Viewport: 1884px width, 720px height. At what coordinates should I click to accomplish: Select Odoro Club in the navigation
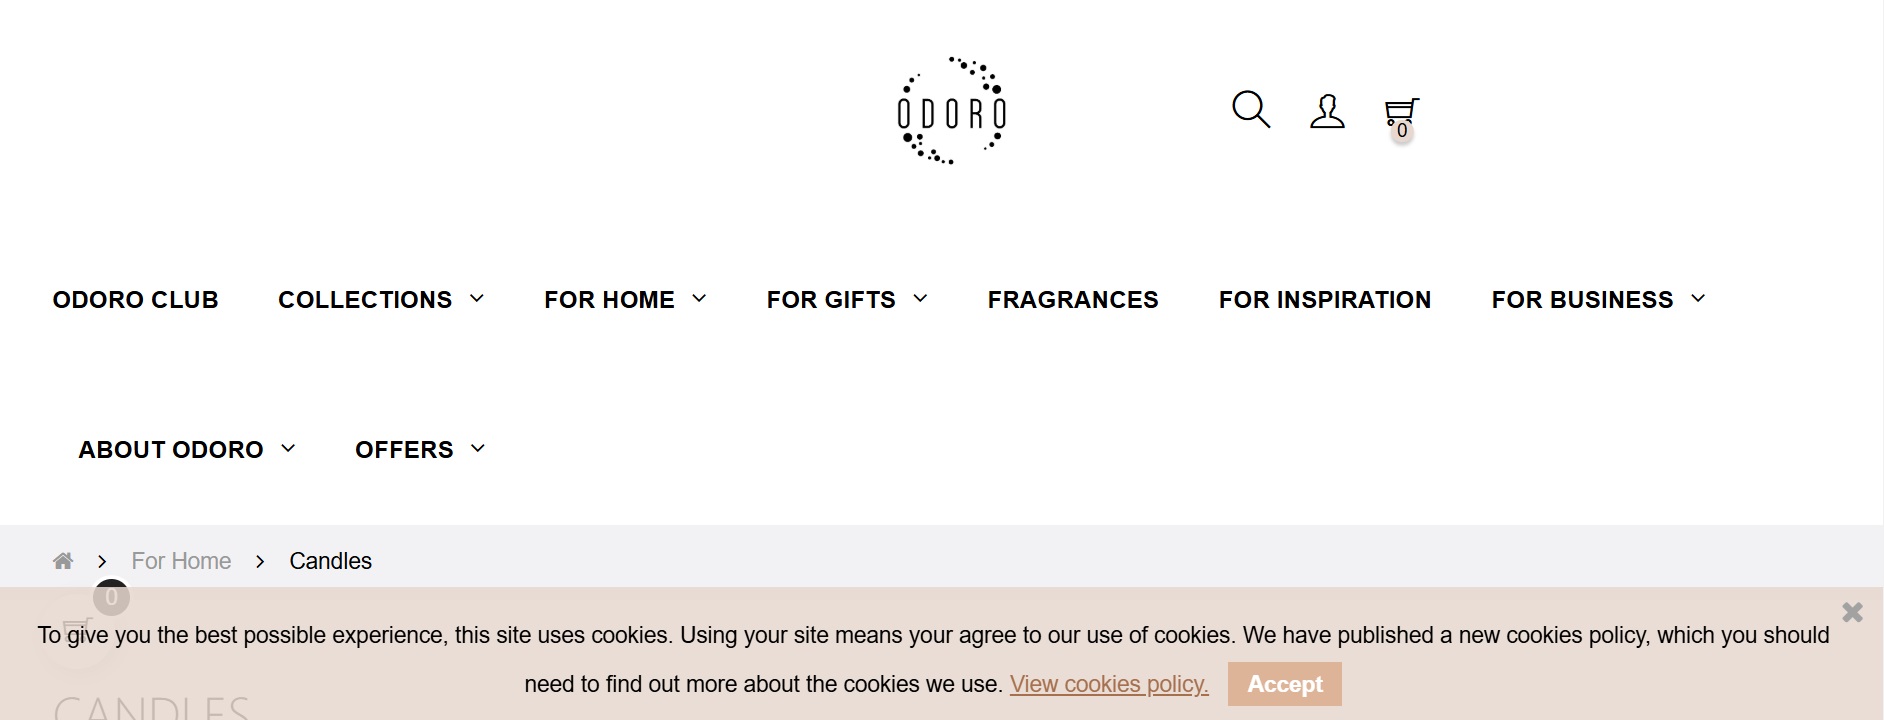[135, 299]
